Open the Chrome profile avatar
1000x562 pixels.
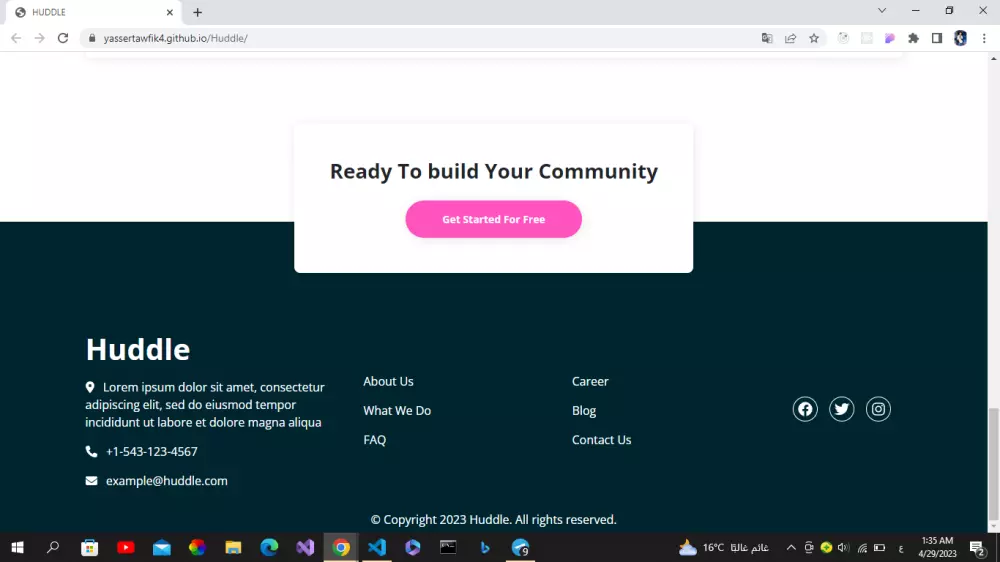click(x=960, y=38)
